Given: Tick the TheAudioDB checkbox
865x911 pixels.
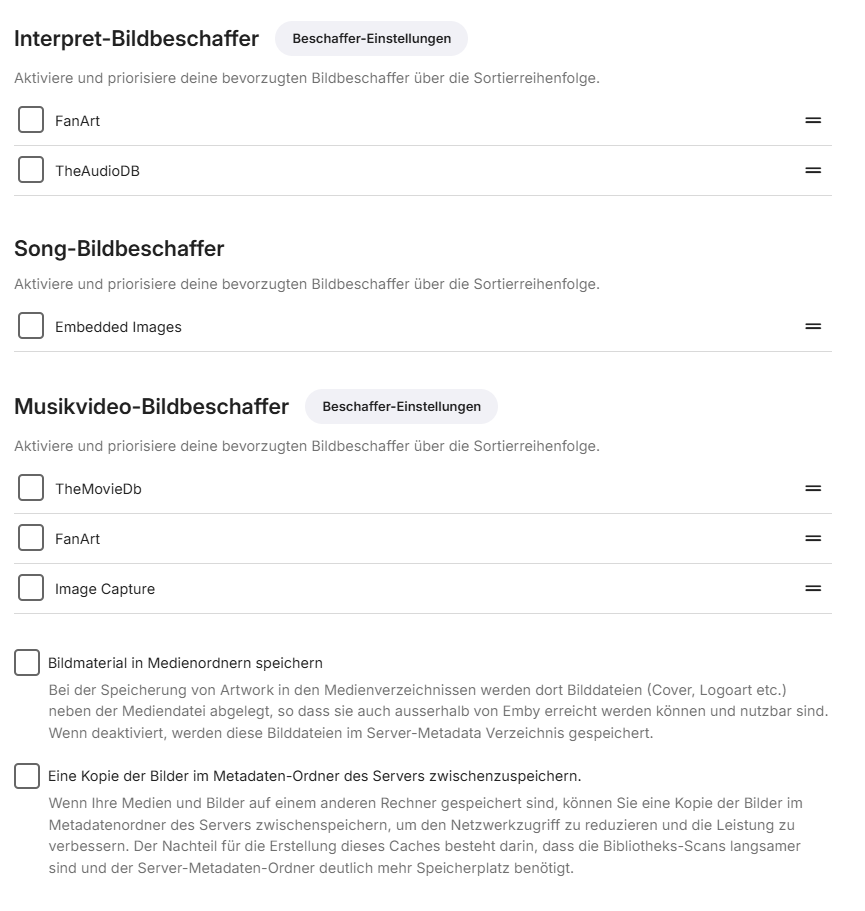Looking at the screenshot, I should click(x=31, y=171).
